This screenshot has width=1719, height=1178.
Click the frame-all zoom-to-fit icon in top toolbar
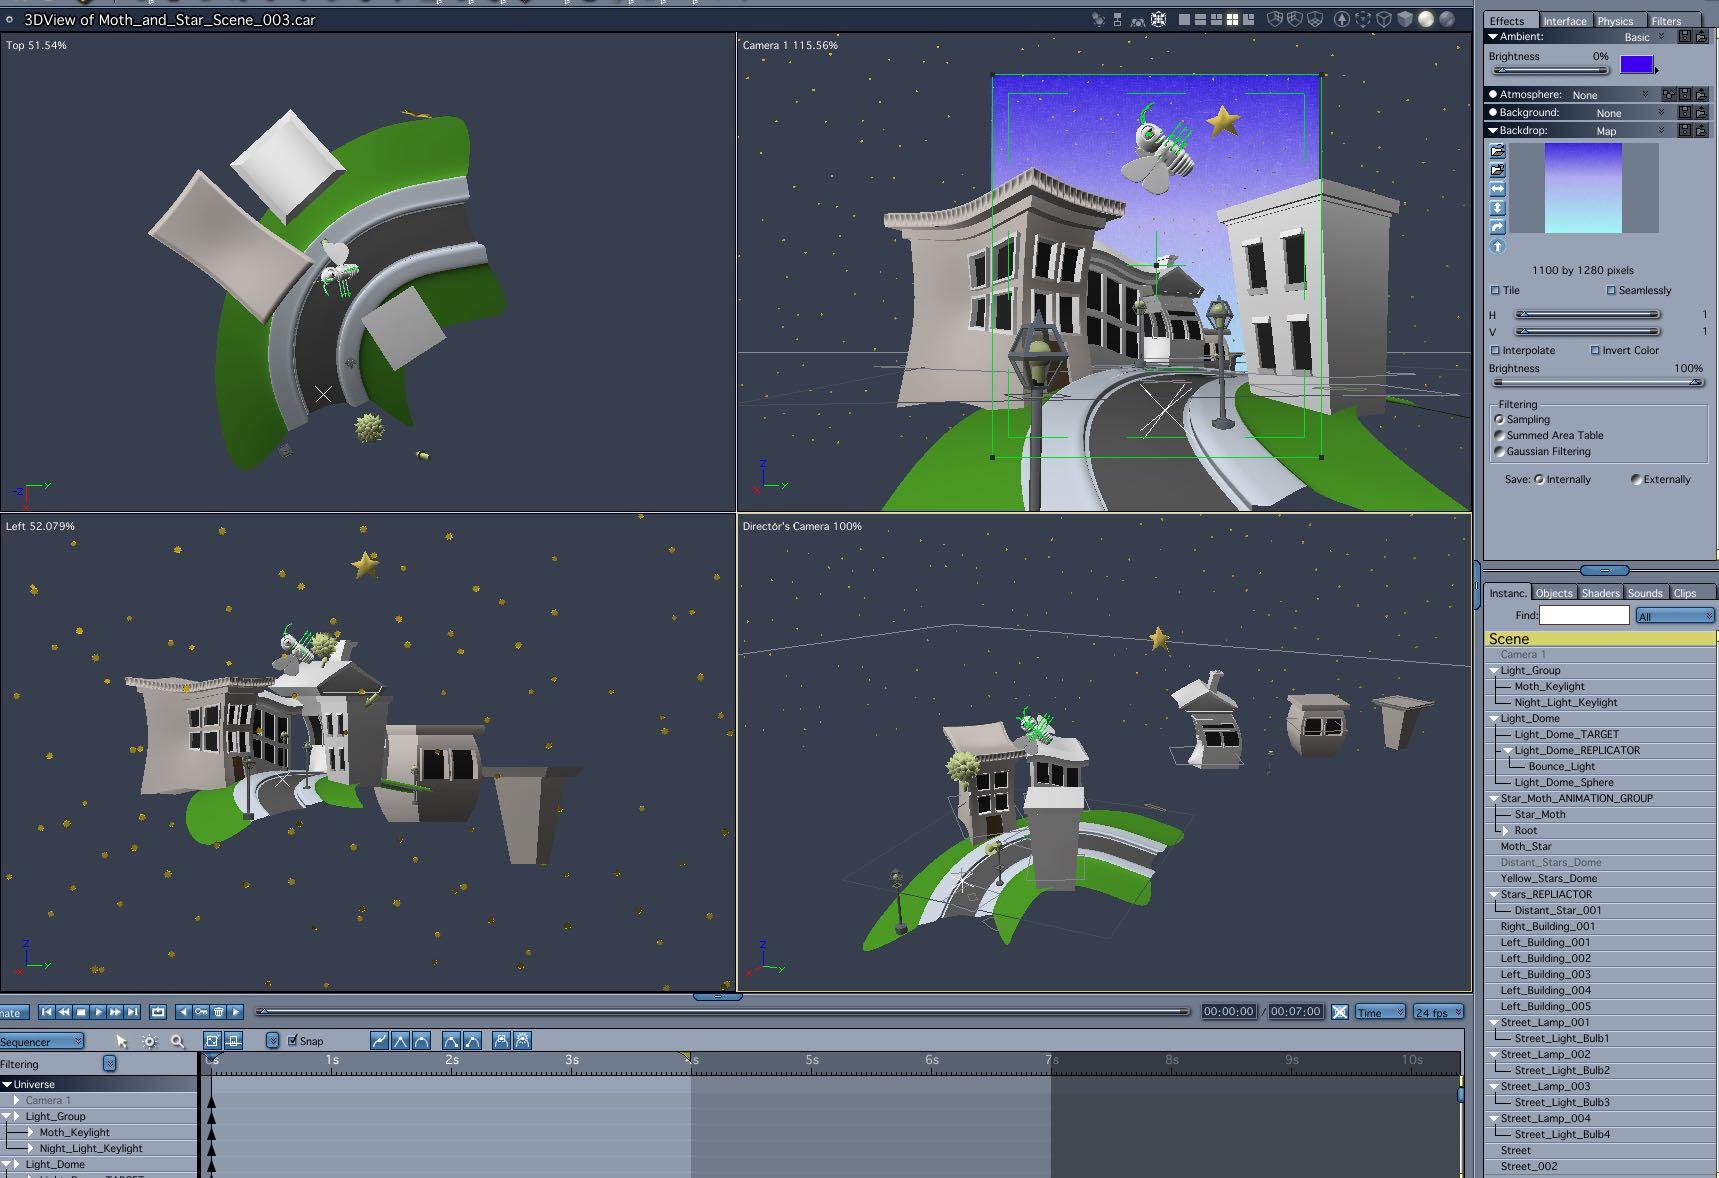tap(1158, 19)
